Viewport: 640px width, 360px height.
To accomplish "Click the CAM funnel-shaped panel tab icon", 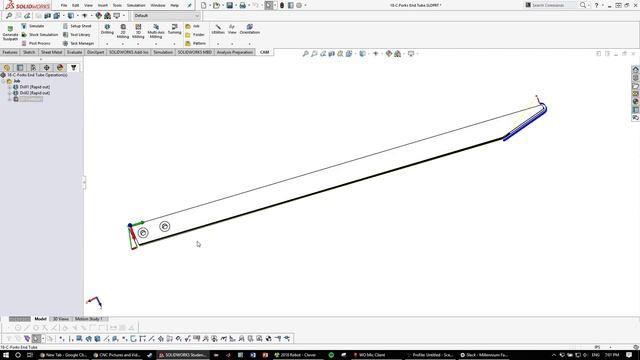I will pyautogui.click(x=73, y=68).
